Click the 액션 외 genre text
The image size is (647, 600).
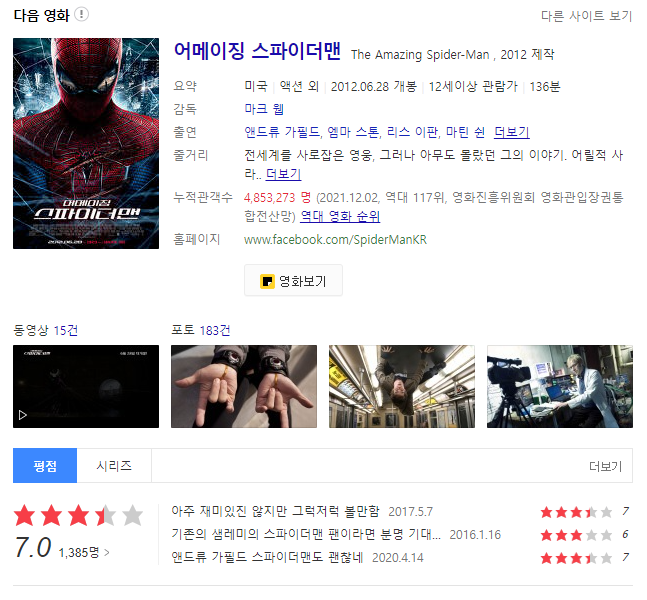[299, 87]
